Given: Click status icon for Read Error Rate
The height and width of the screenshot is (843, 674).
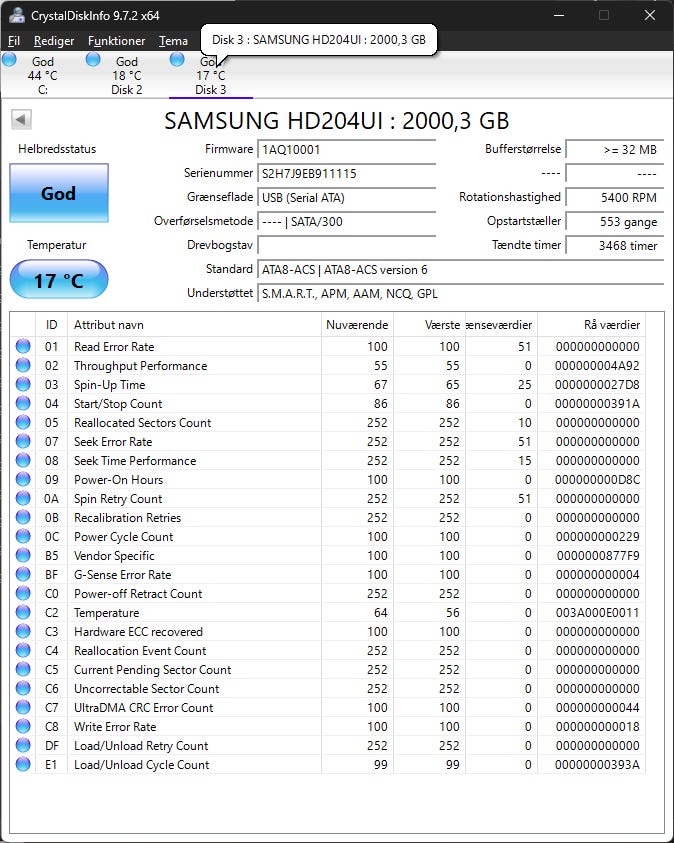Looking at the screenshot, I should (x=23, y=346).
